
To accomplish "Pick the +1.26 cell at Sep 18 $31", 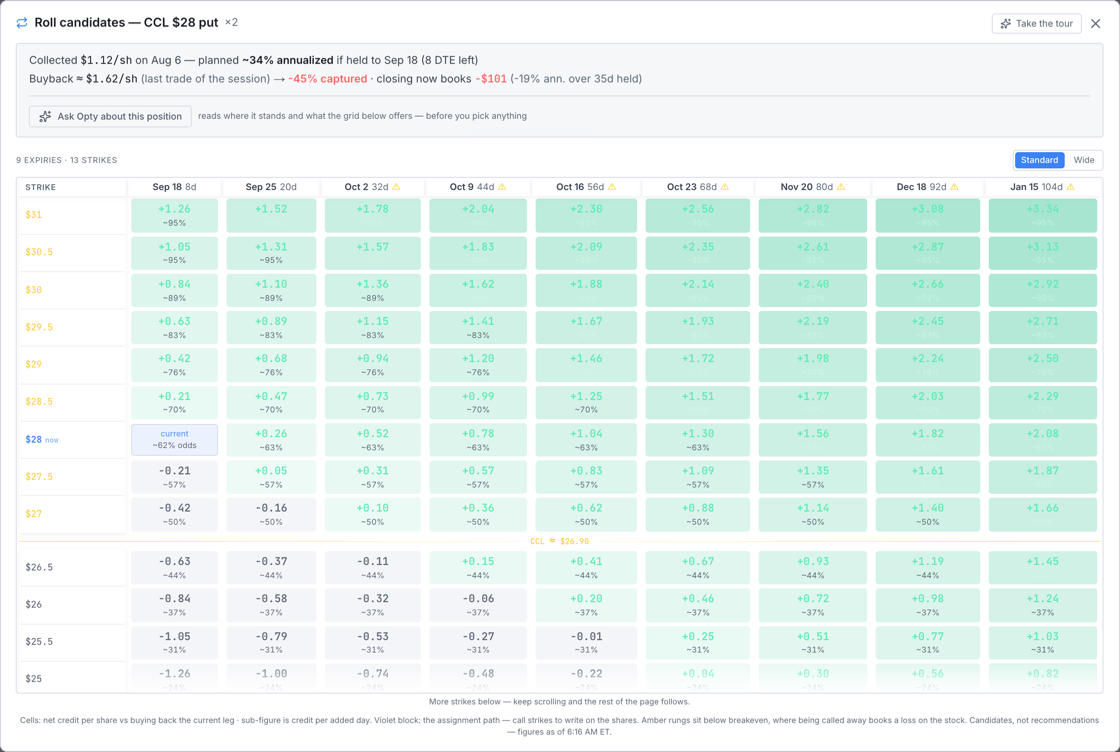I will tap(174, 216).
